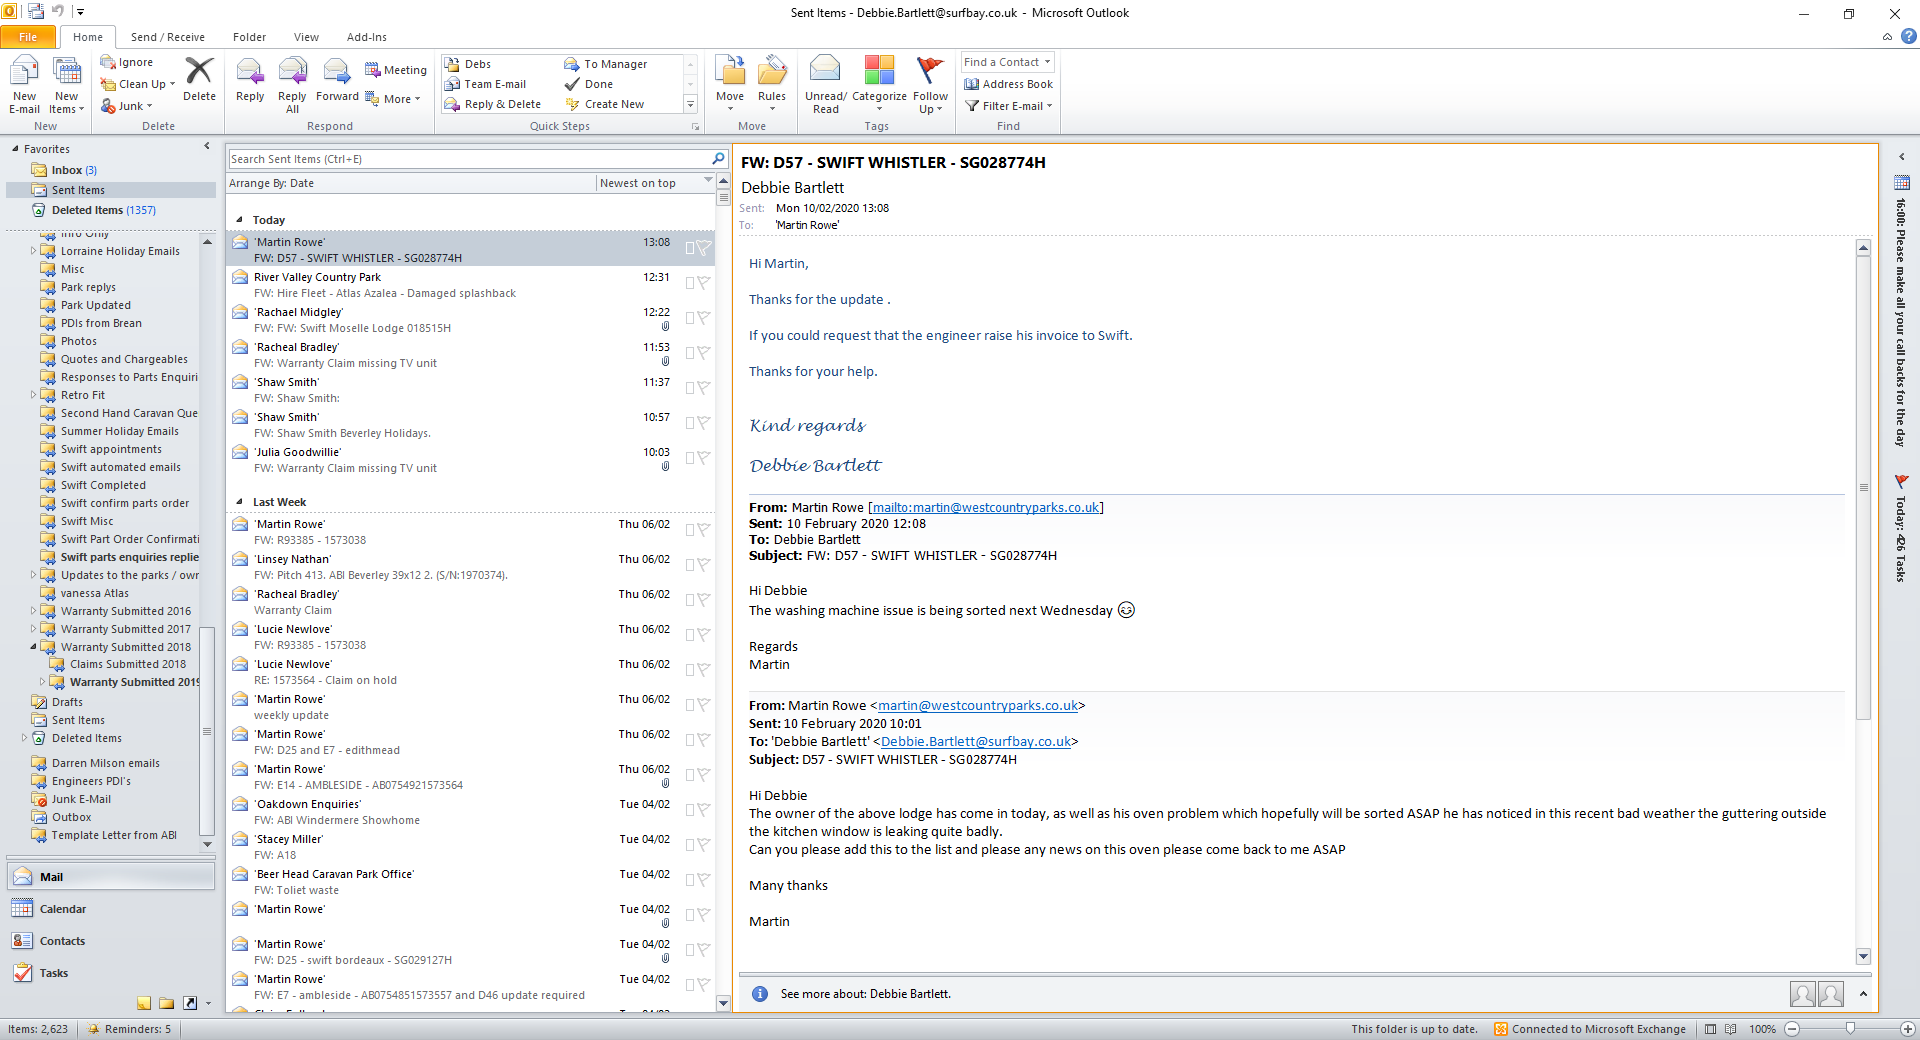Collapse the Favorites folder group
The height and width of the screenshot is (1040, 1920).
15,149
